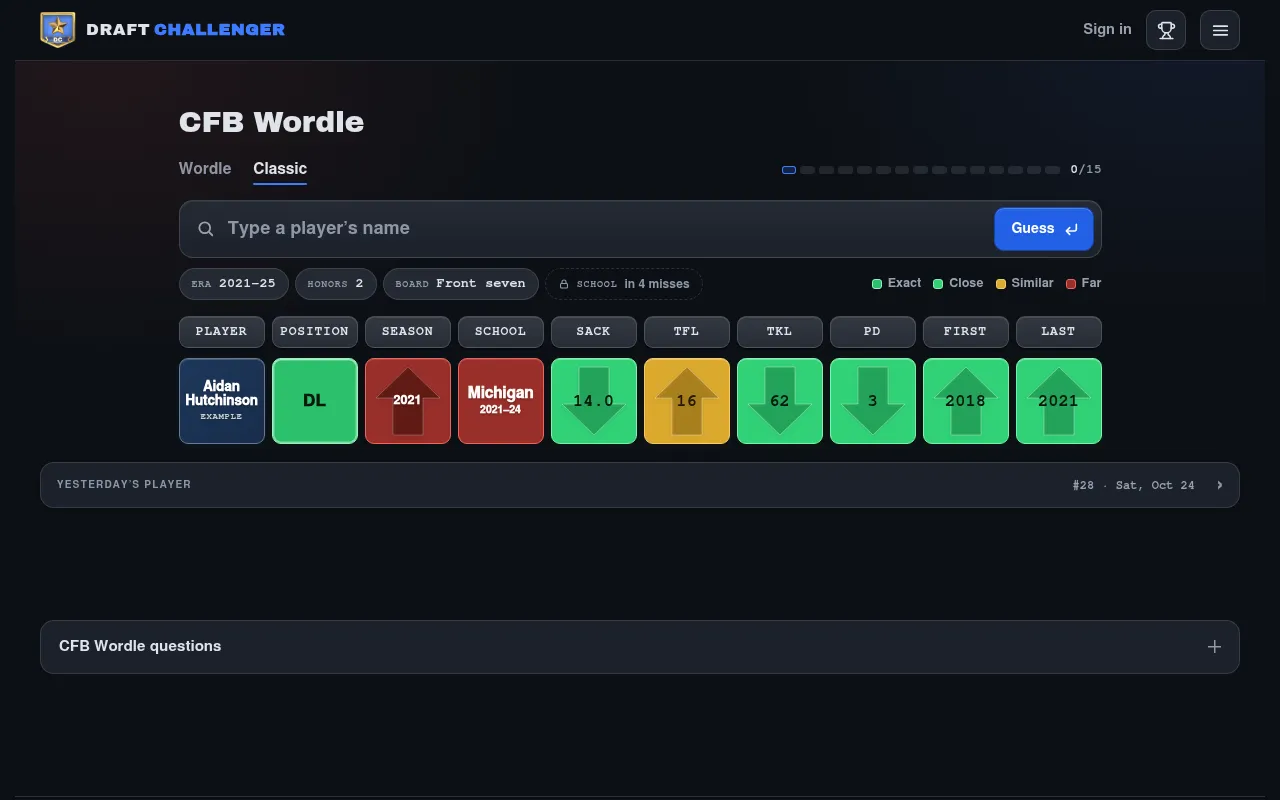Expand Yesterday's Player chevron
1280x800 pixels.
(x=1220, y=485)
